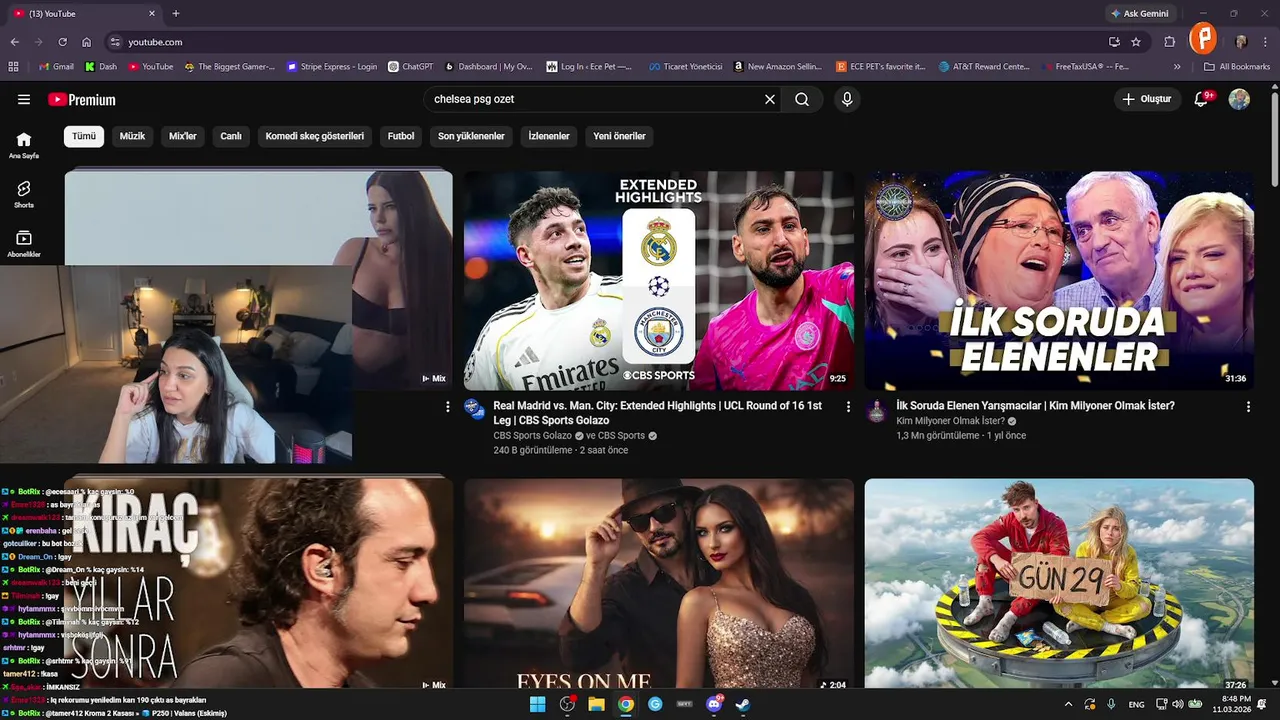Screen dimensions: 1280x720
Task: Open File Explorer from the taskbar
Action: 596,704
